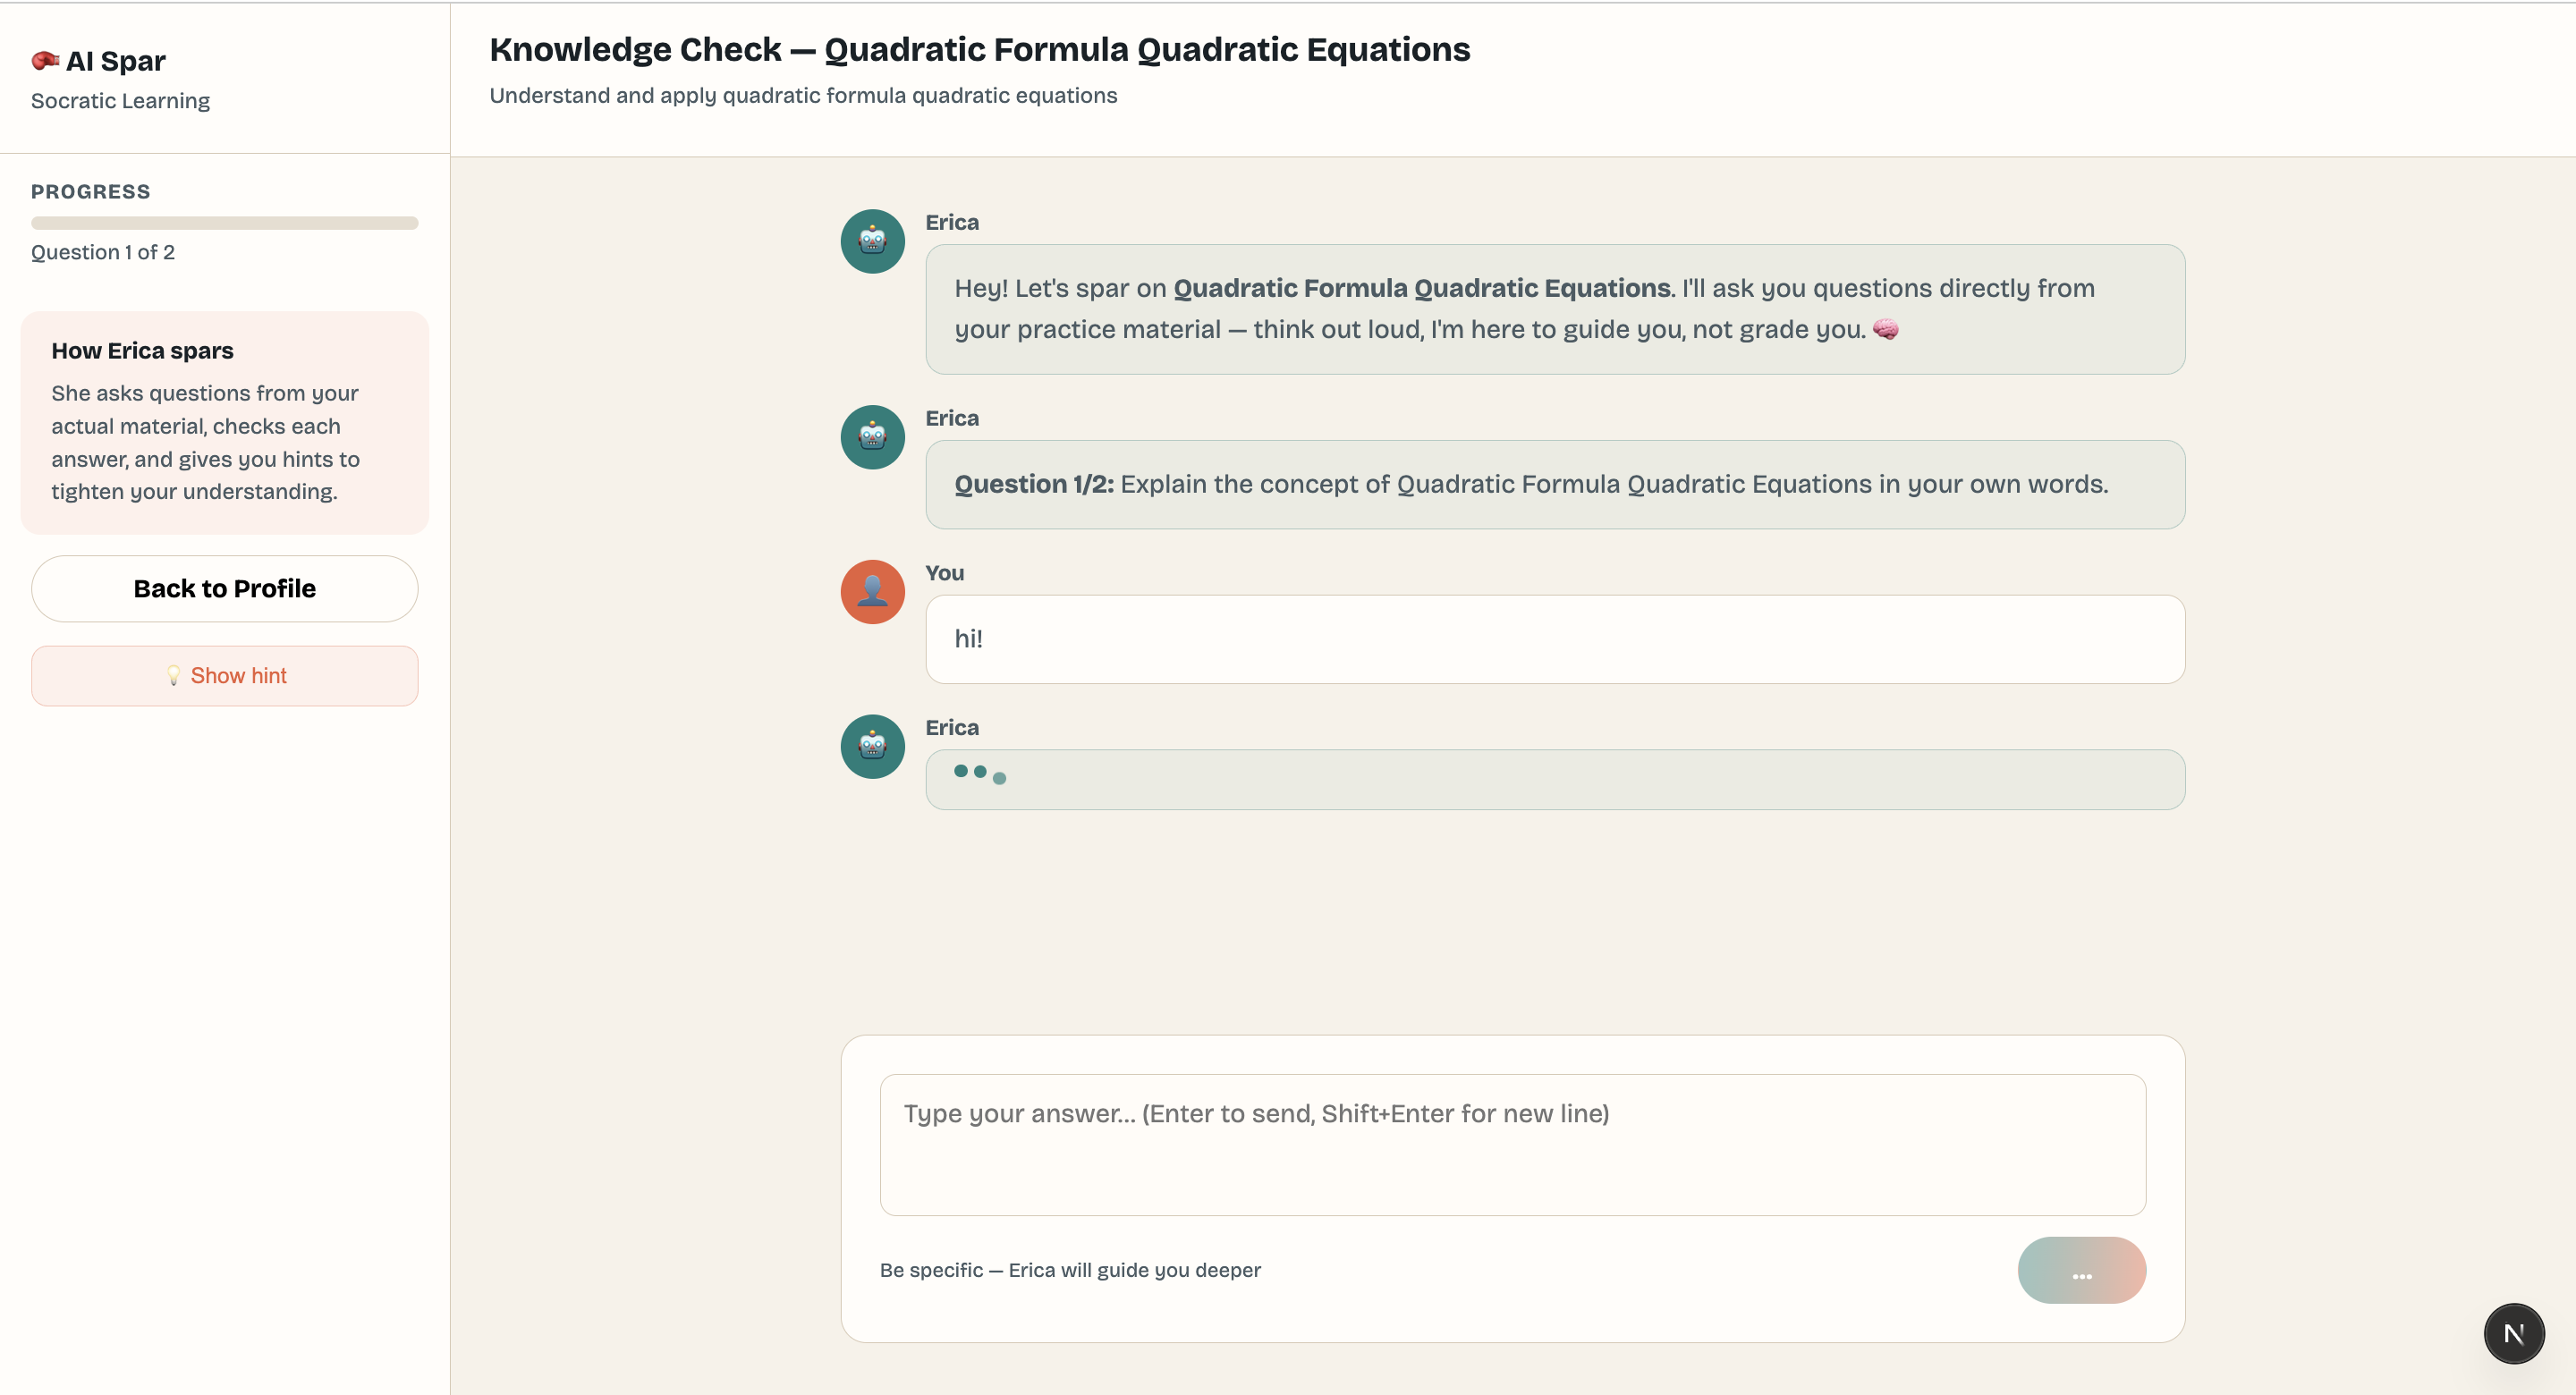Click the Knowledge Check page heading
The image size is (2576, 1395).
click(979, 49)
